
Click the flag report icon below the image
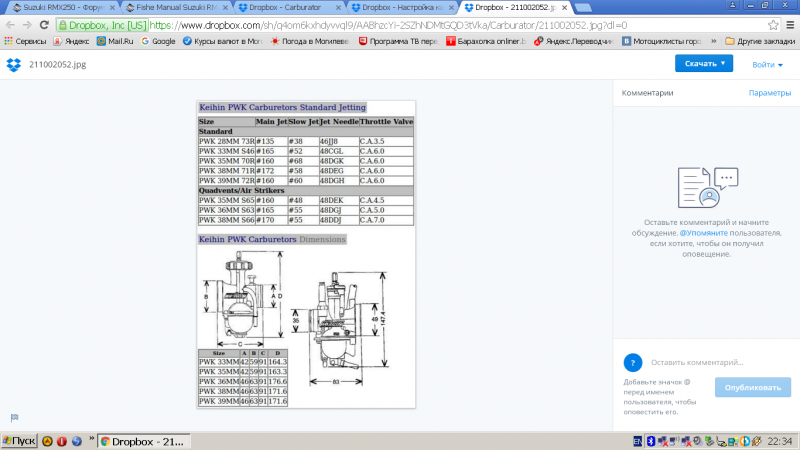tap(14, 417)
